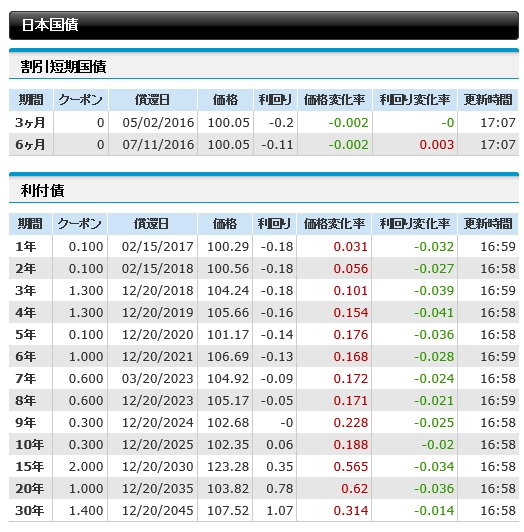Click the price change value 0.228
524x532 pixels.
point(351,422)
